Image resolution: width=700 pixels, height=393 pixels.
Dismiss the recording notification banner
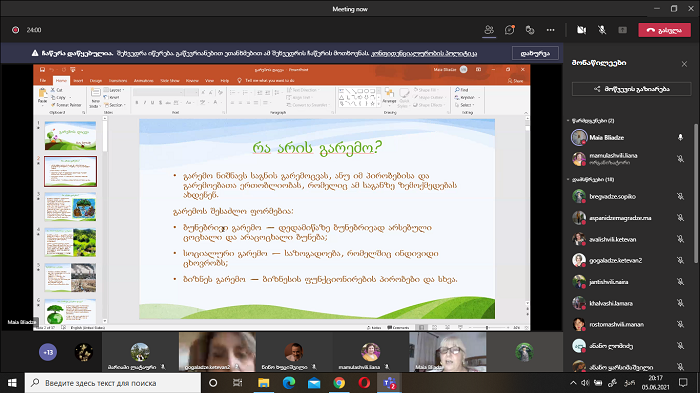pyautogui.click(x=535, y=53)
